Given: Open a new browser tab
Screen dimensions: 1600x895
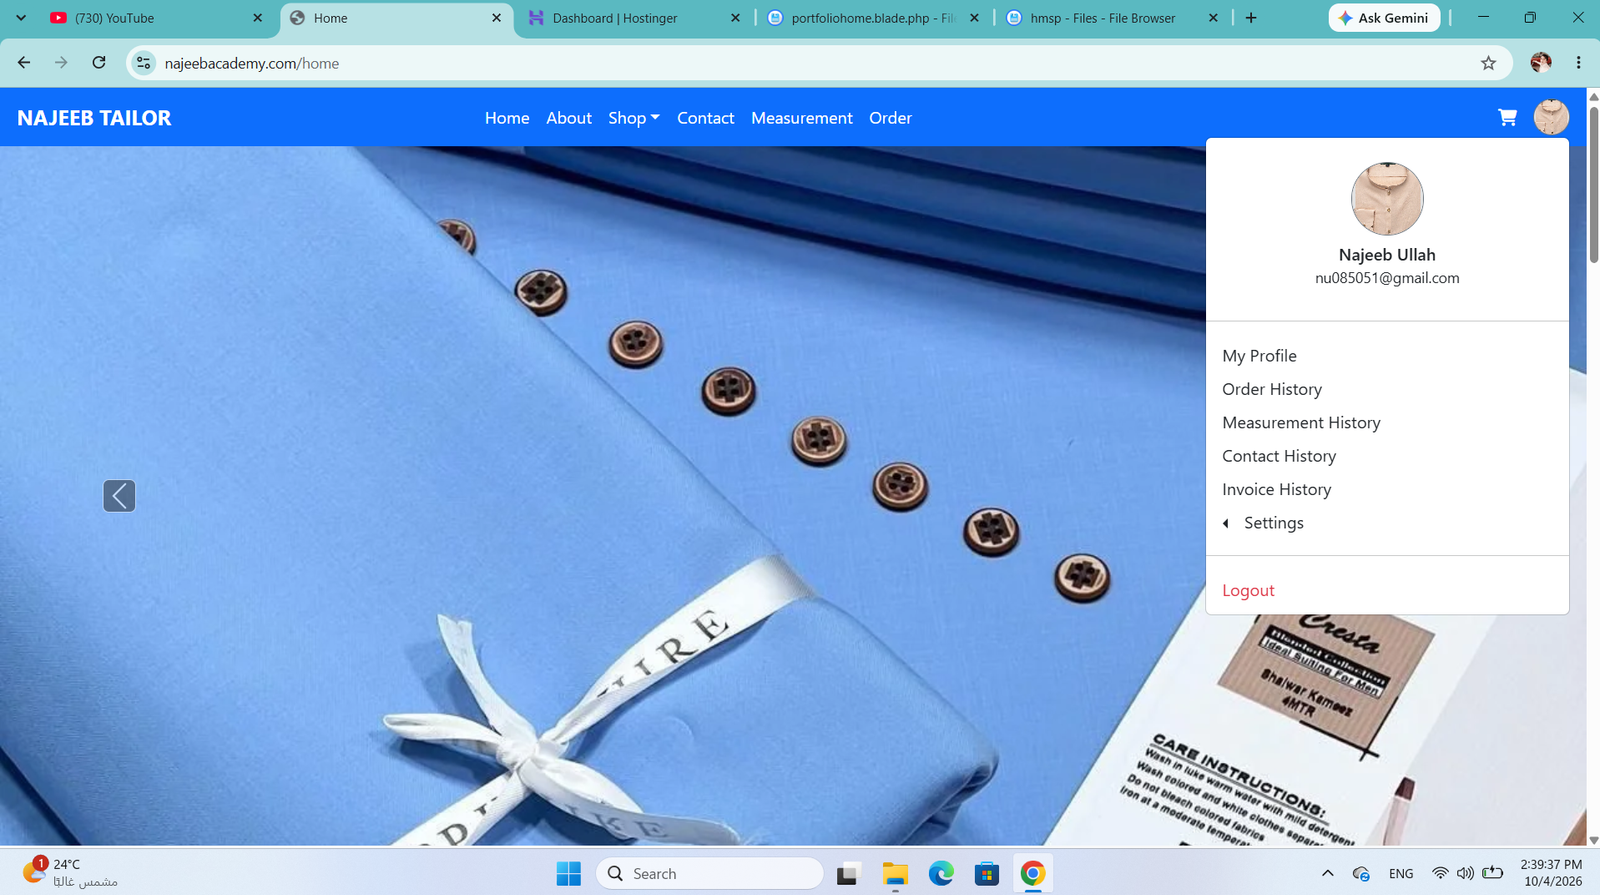Looking at the screenshot, I should click(1251, 18).
